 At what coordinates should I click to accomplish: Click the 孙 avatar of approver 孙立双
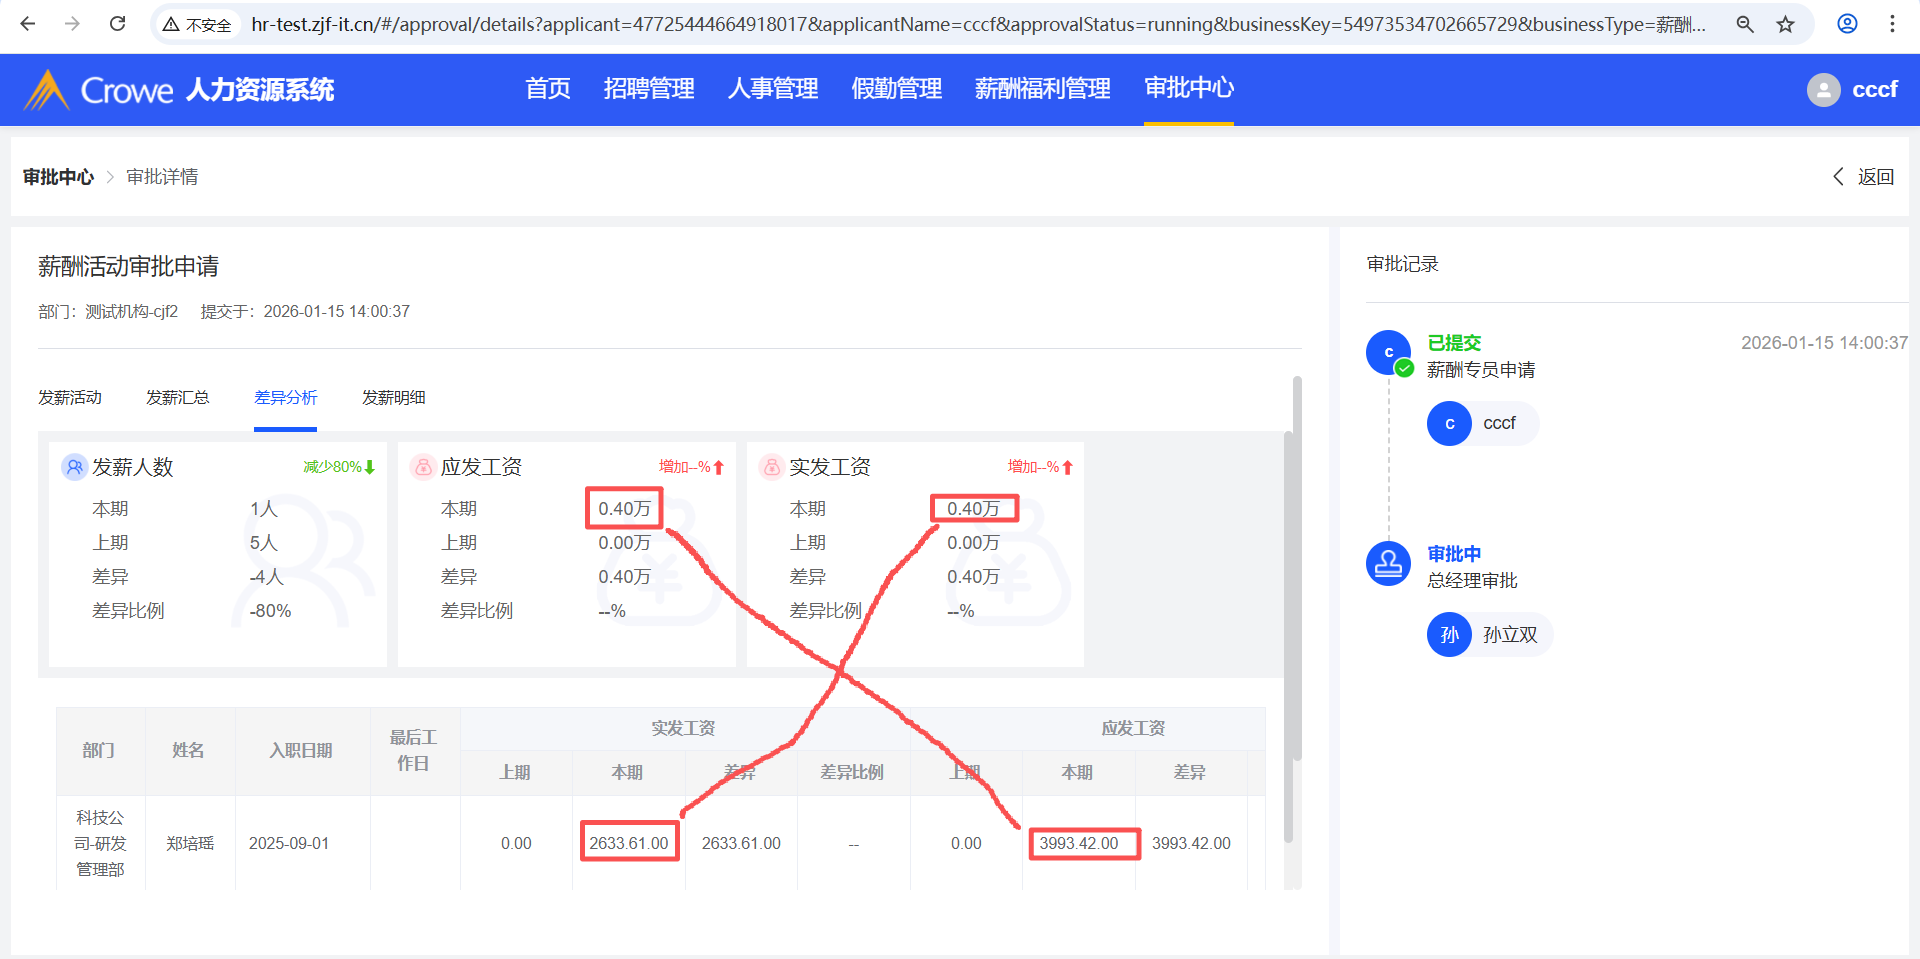[x=1449, y=635]
